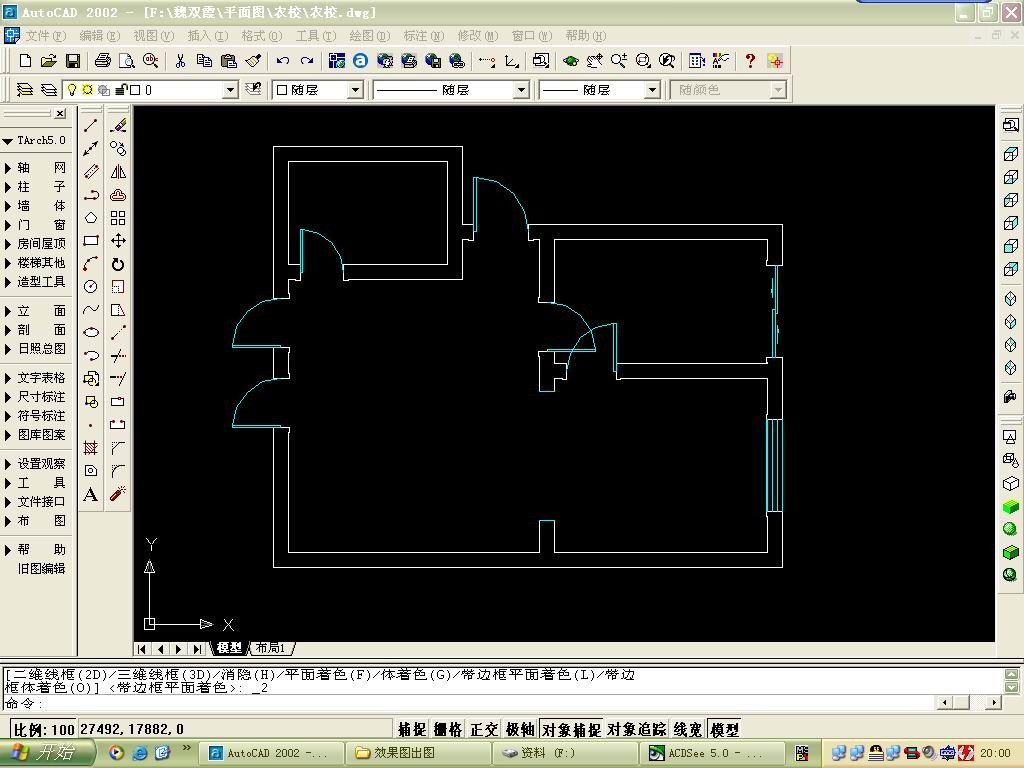Open the 视图(V) menu
The width and height of the screenshot is (1024, 768).
coord(153,36)
